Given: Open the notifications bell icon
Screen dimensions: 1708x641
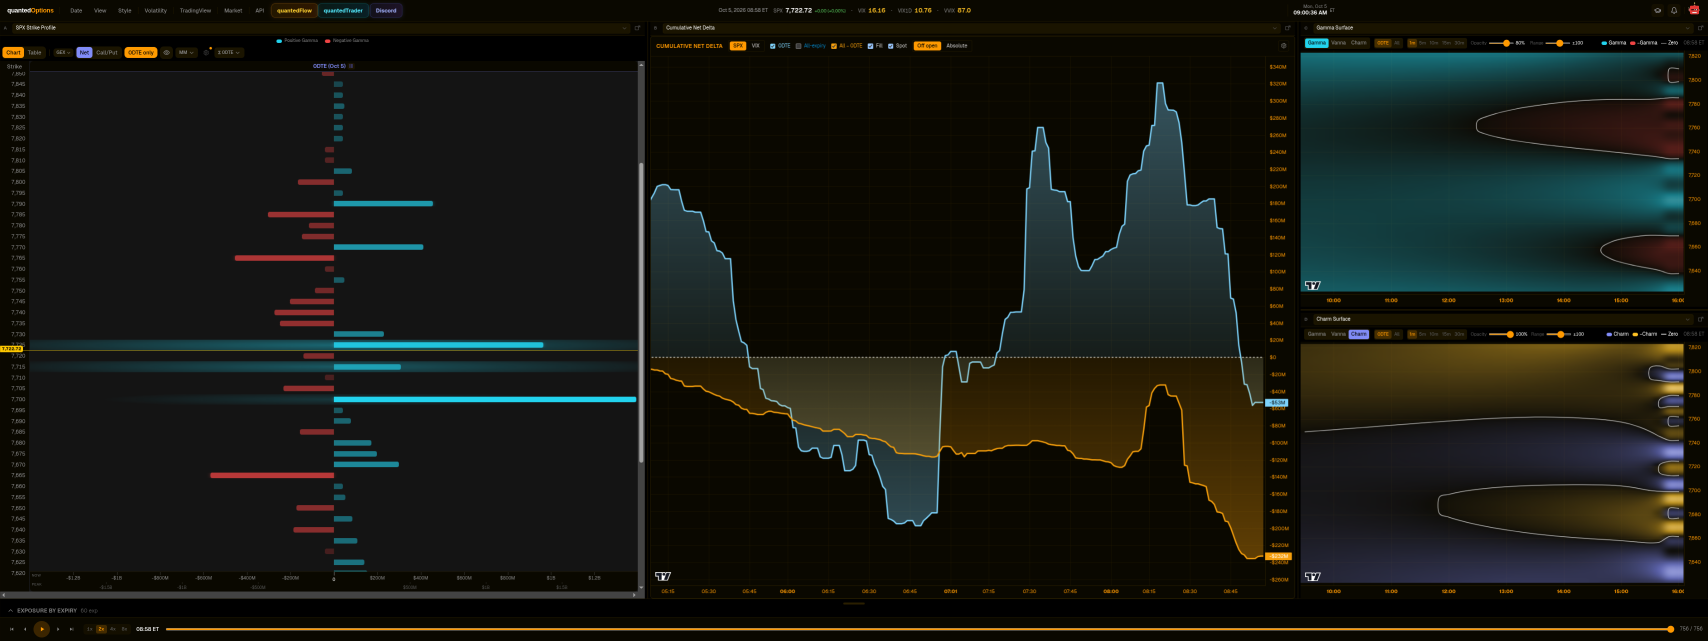Looking at the screenshot, I should pyautogui.click(x=1674, y=10).
